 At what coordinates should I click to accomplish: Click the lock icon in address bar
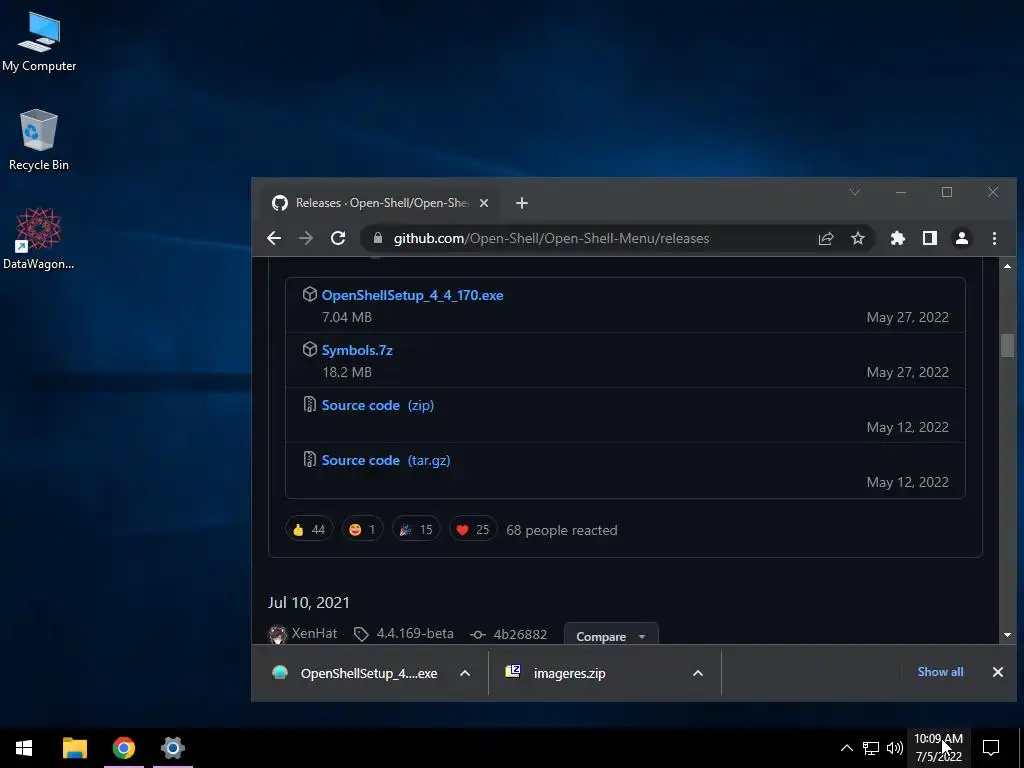377,238
